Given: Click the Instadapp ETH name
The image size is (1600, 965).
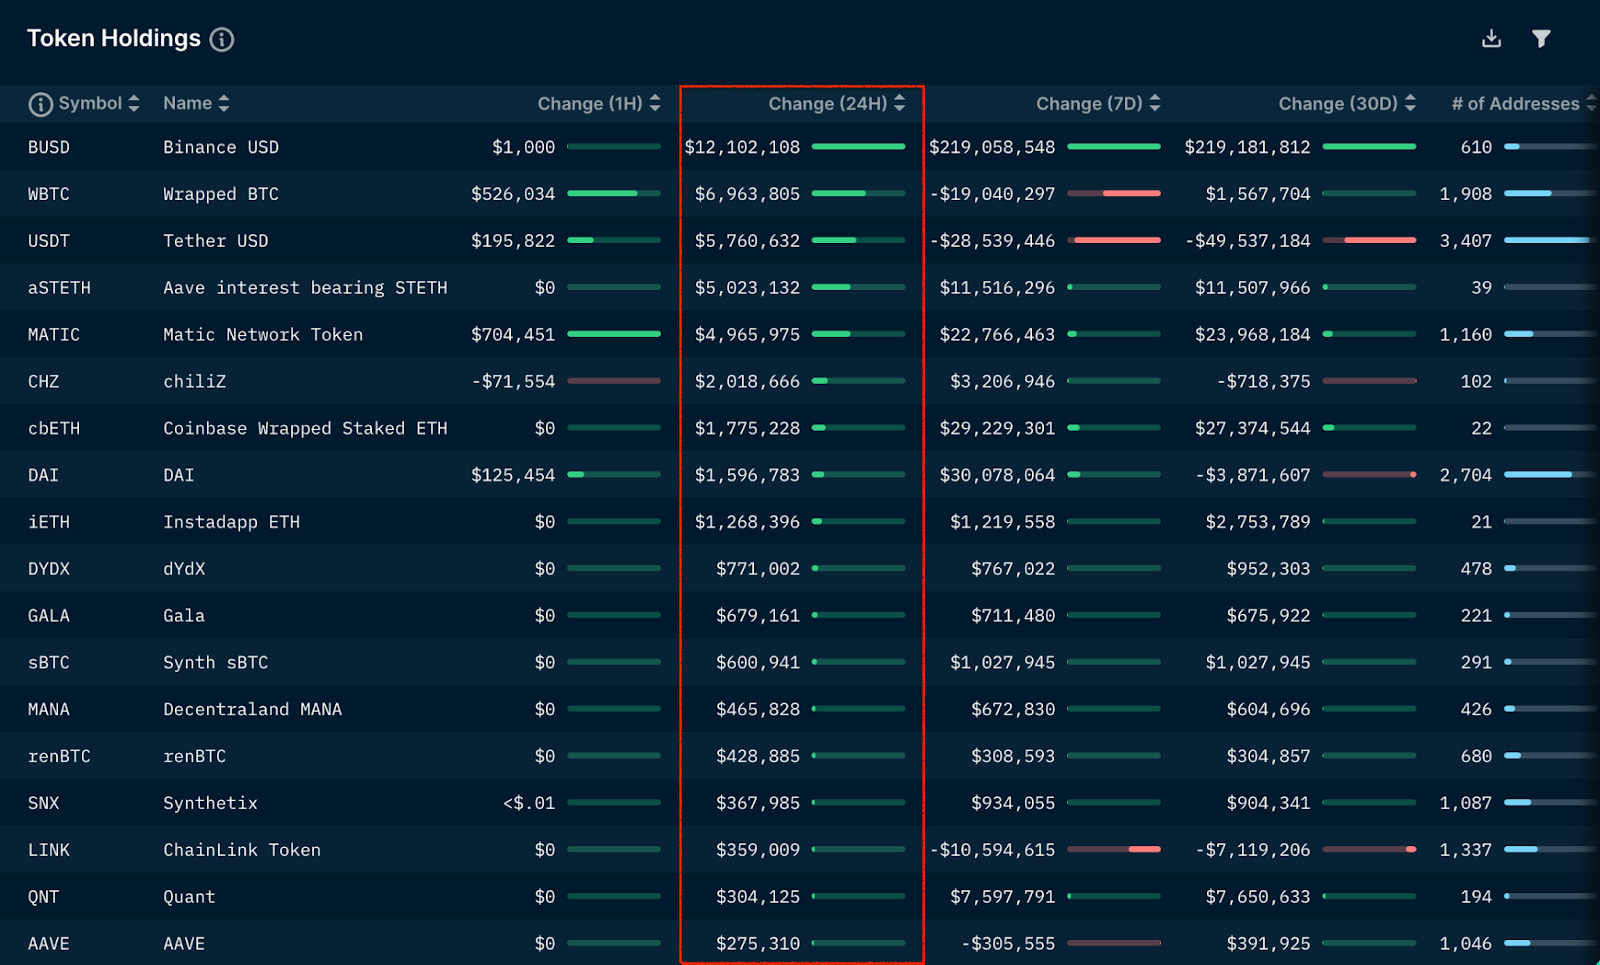Looking at the screenshot, I should [x=232, y=522].
